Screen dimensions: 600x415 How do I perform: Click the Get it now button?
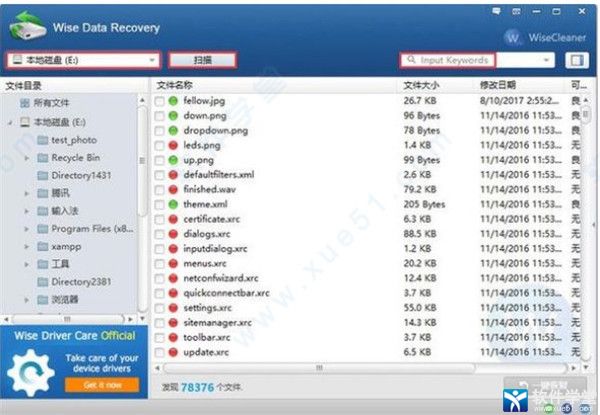click(102, 384)
